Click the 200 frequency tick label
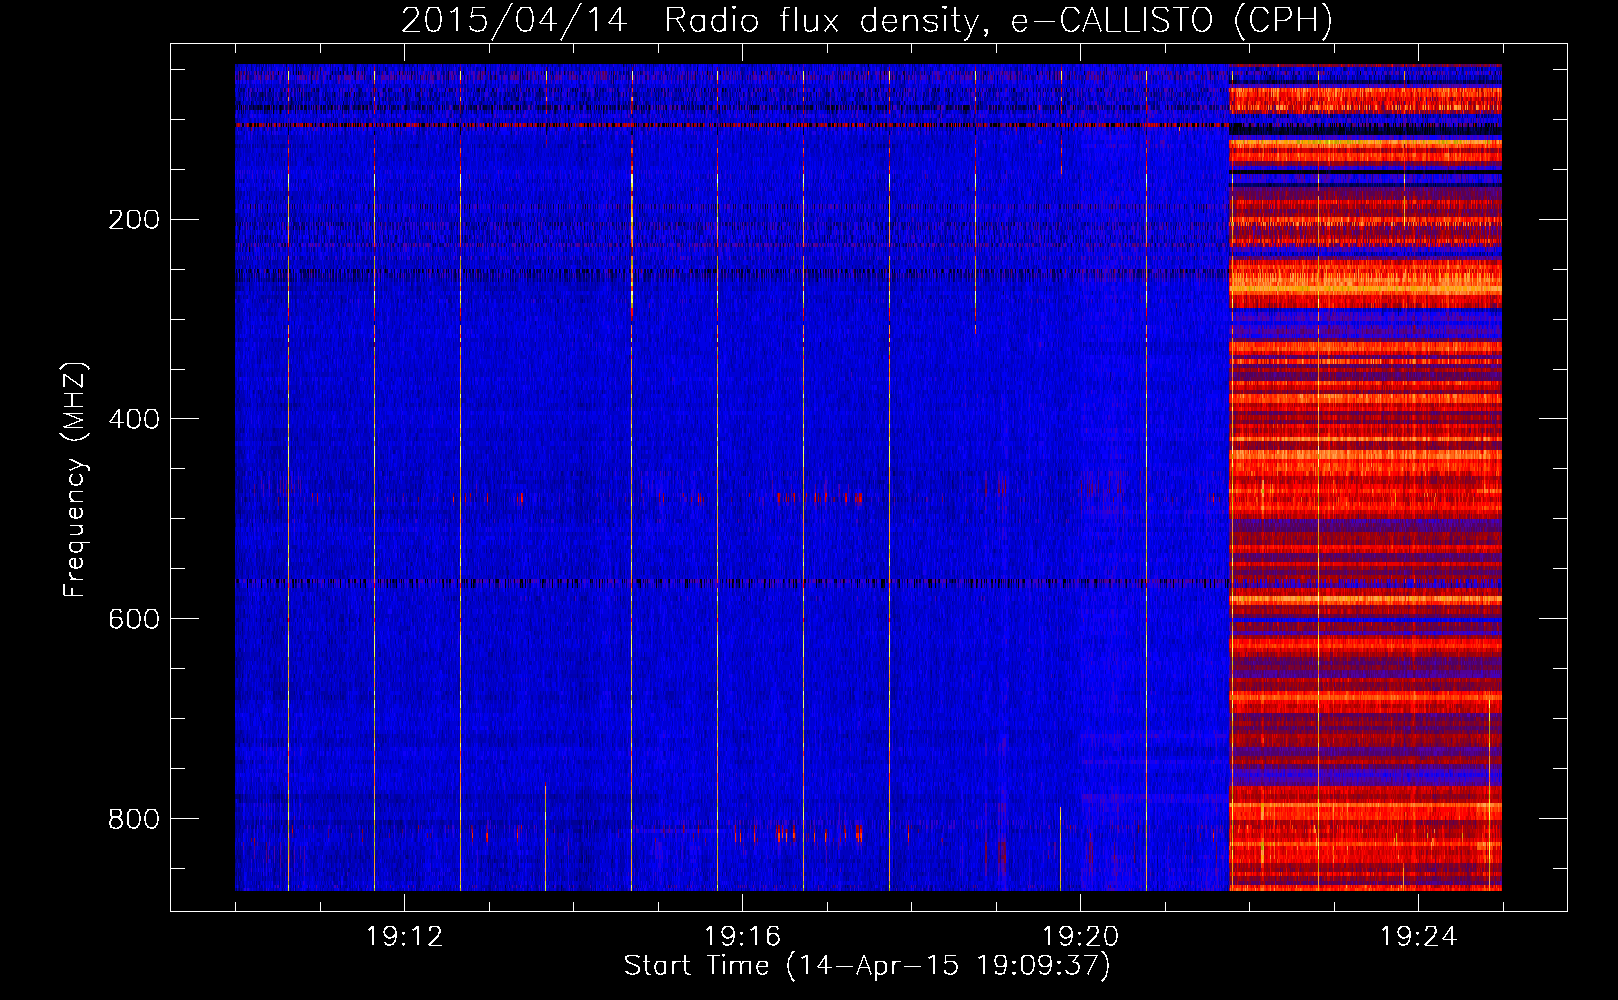 tap(134, 219)
